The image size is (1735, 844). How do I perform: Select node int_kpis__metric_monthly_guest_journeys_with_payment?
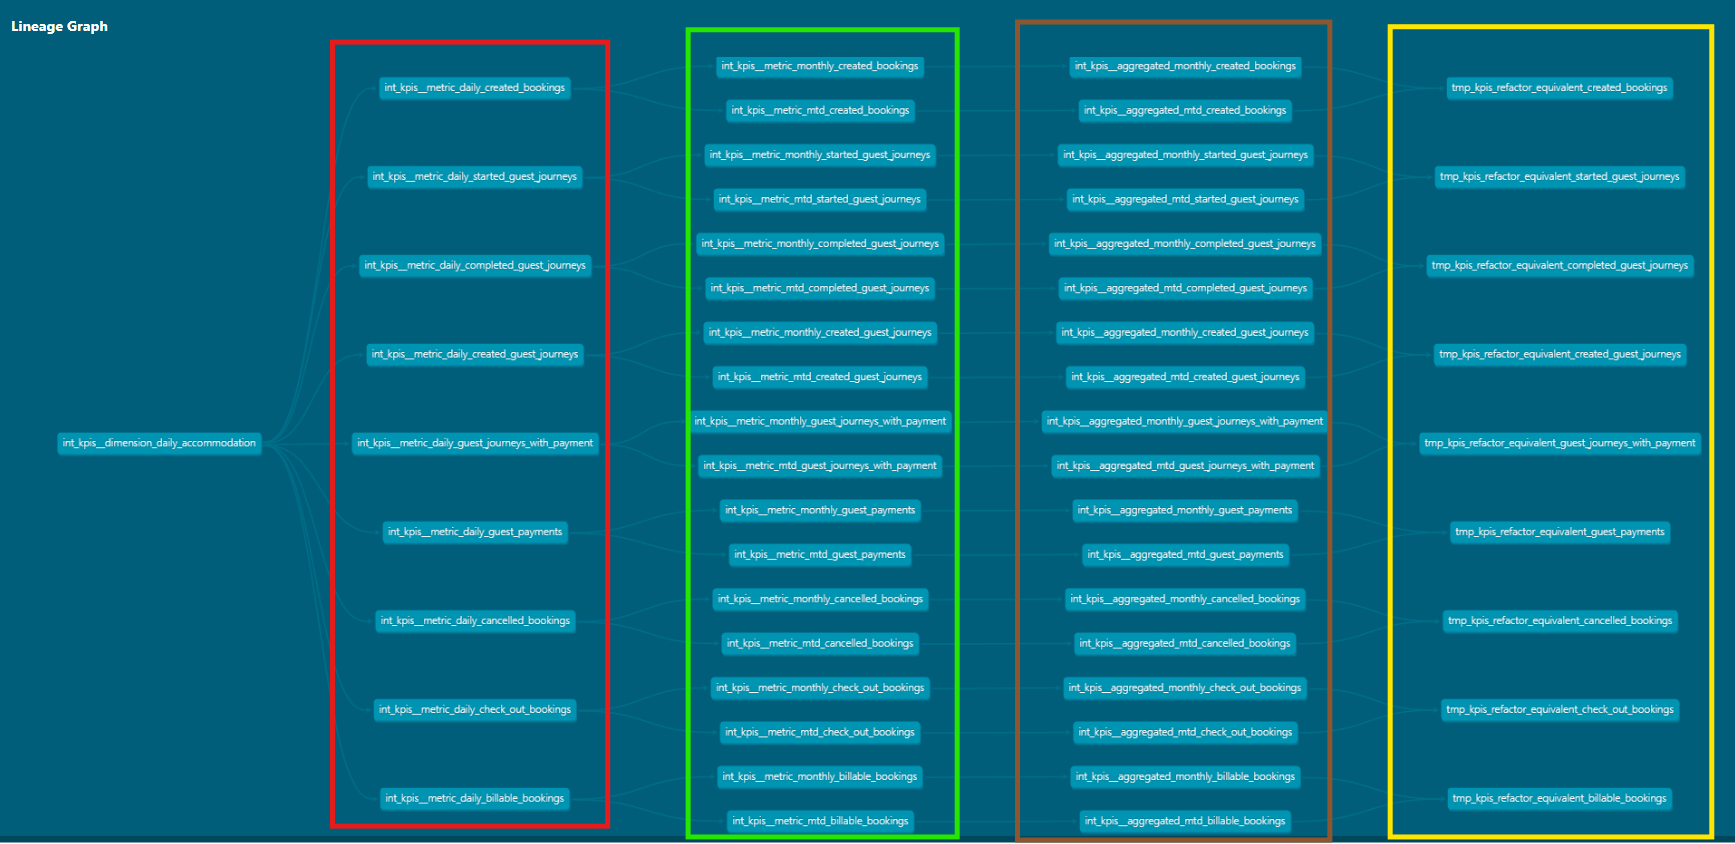point(819,422)
